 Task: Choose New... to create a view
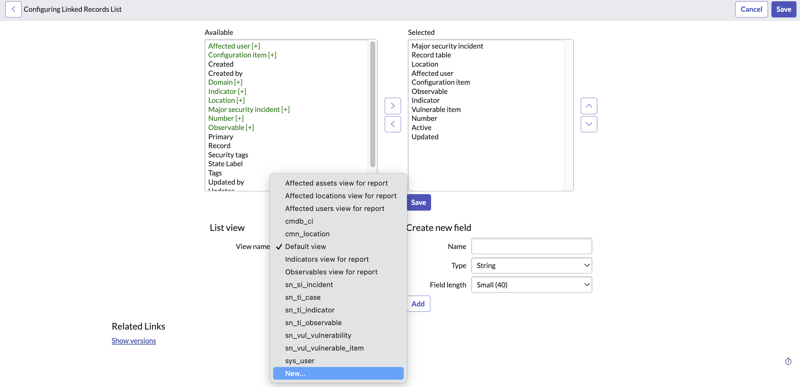338,373
